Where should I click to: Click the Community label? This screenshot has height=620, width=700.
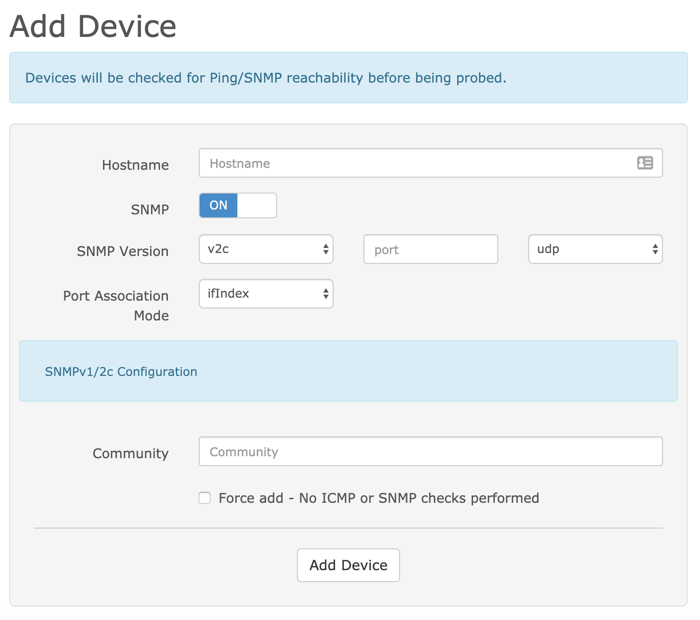pyautogui.click(x=130, y=454)
